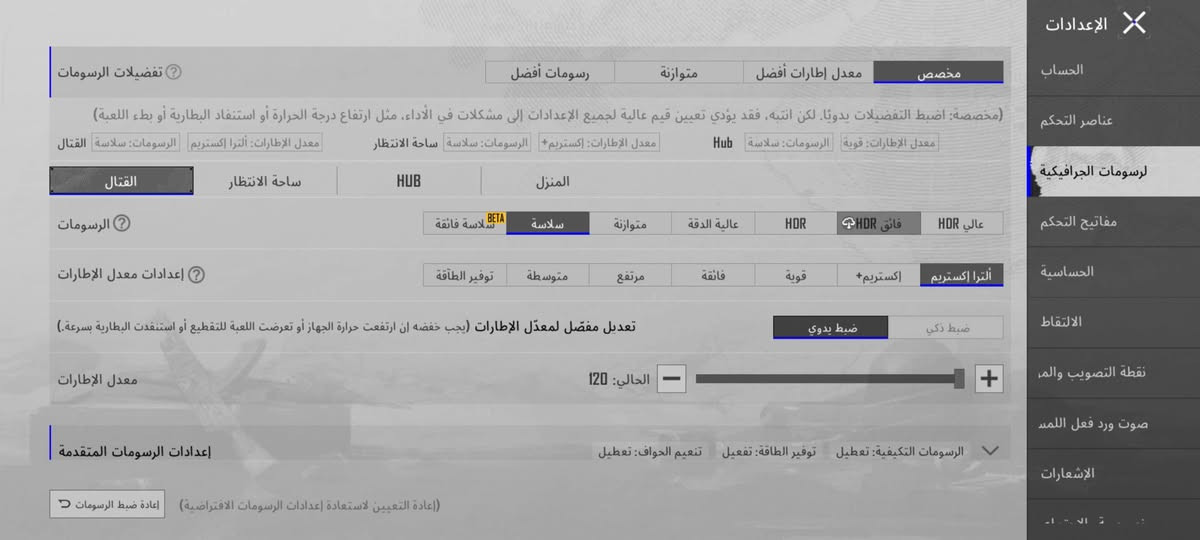Set frame rate to قوية
The width and height of the screenshot is (1200, 540).
coord(795,275)
